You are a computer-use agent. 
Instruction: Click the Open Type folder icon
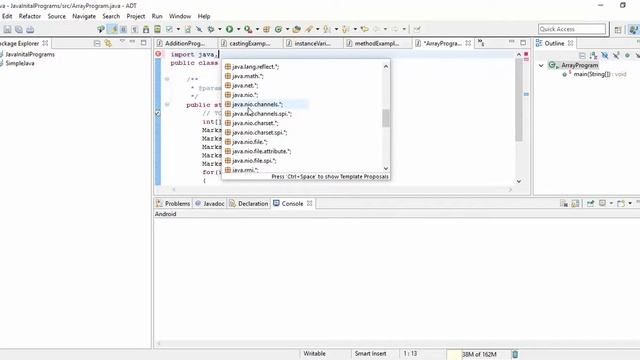297,29
